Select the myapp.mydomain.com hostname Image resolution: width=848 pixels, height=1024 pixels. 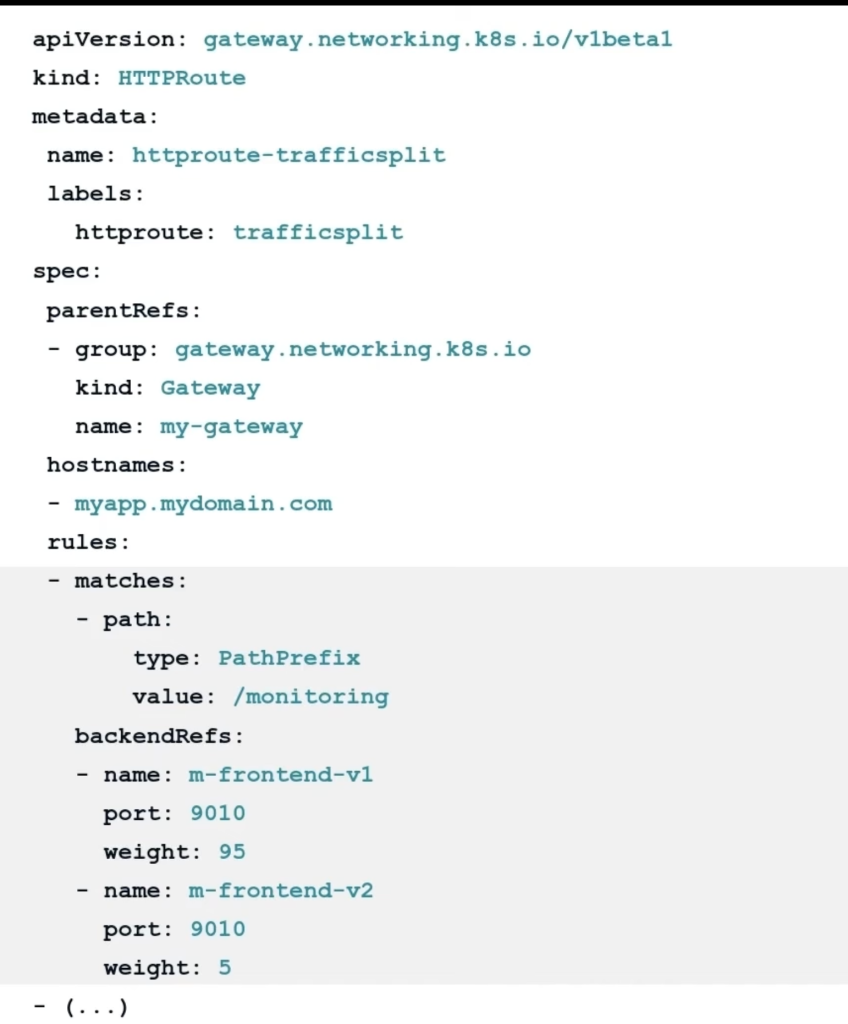[x=203, y=504]
